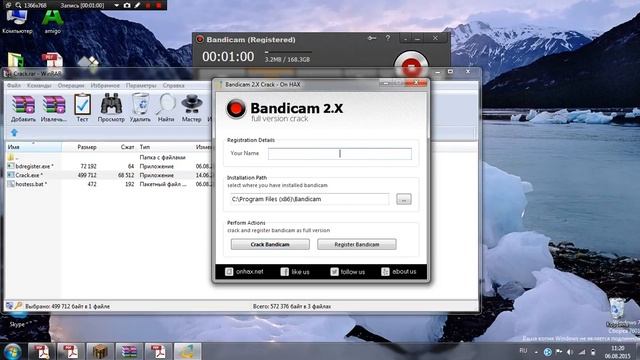Click the Bandicam storage progress bar
The width and height of the screenshot is (640, 360).
click(288, 52)
